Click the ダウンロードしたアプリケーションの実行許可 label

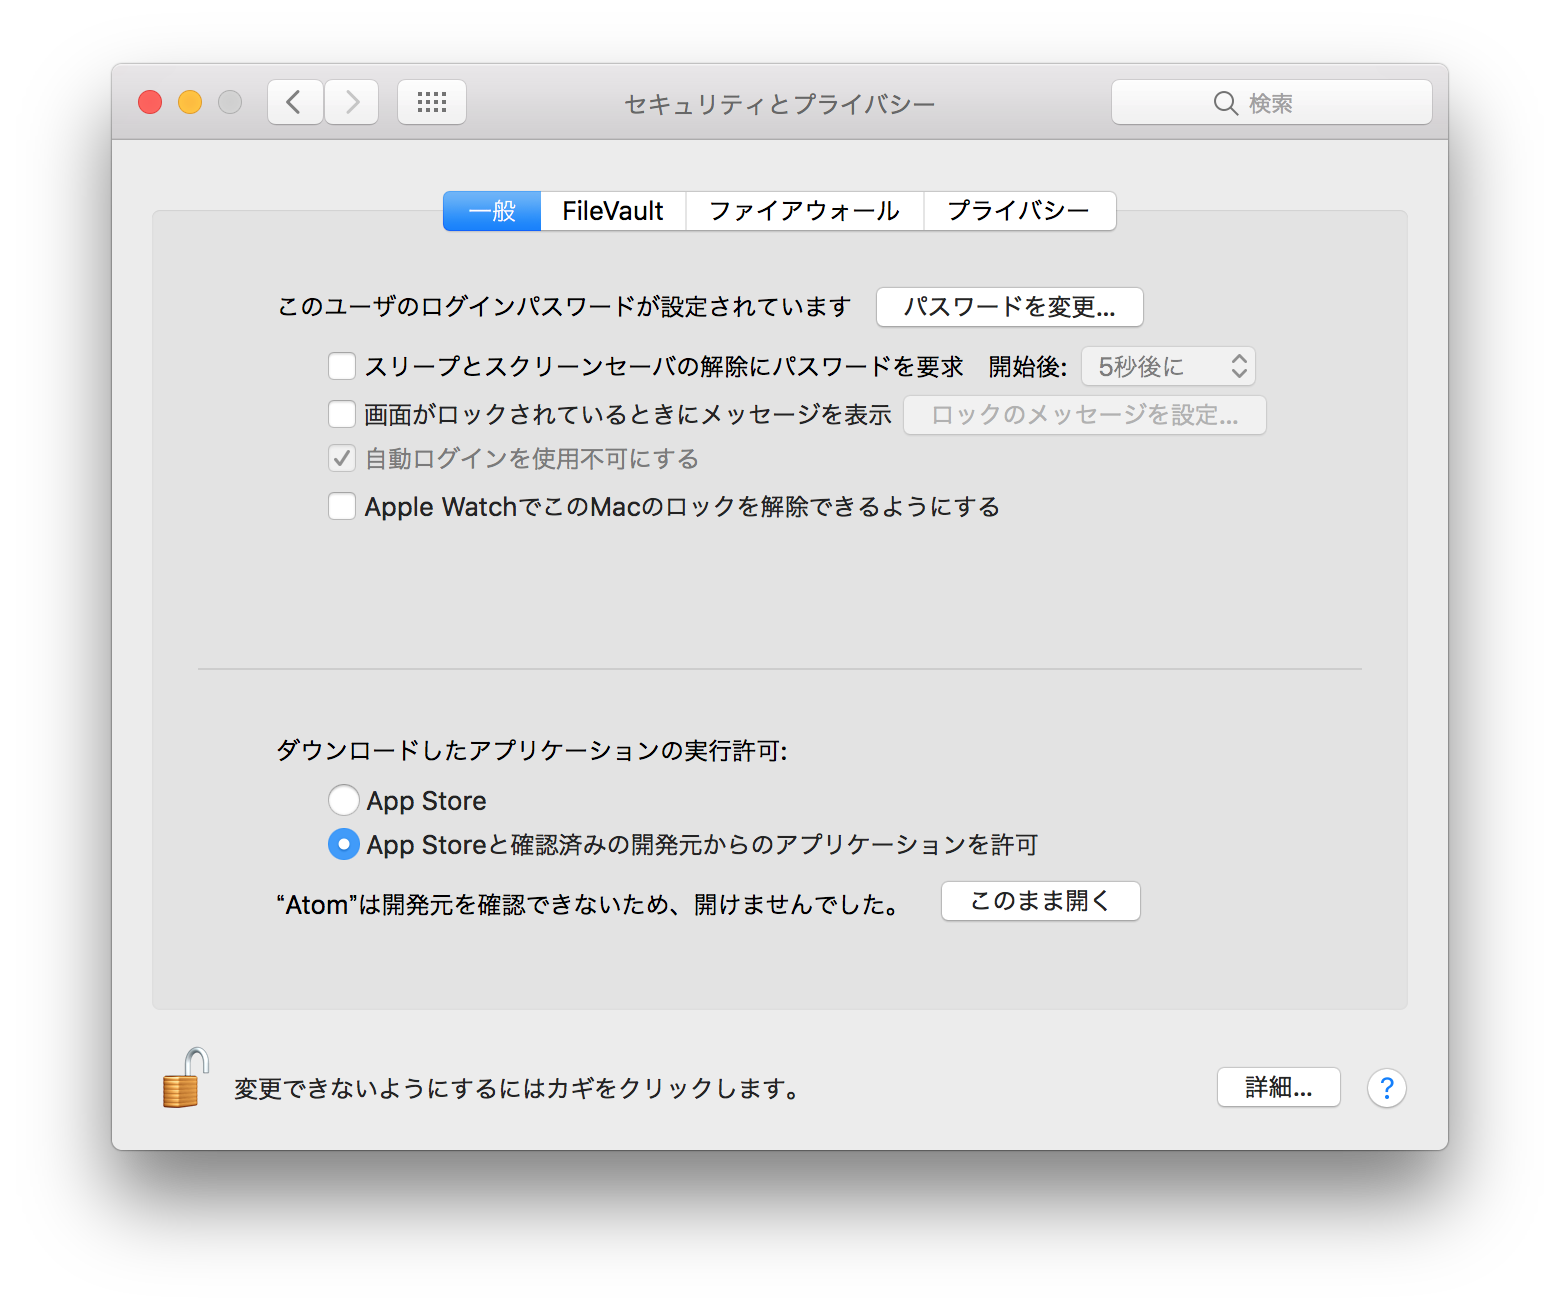point(532,750)
